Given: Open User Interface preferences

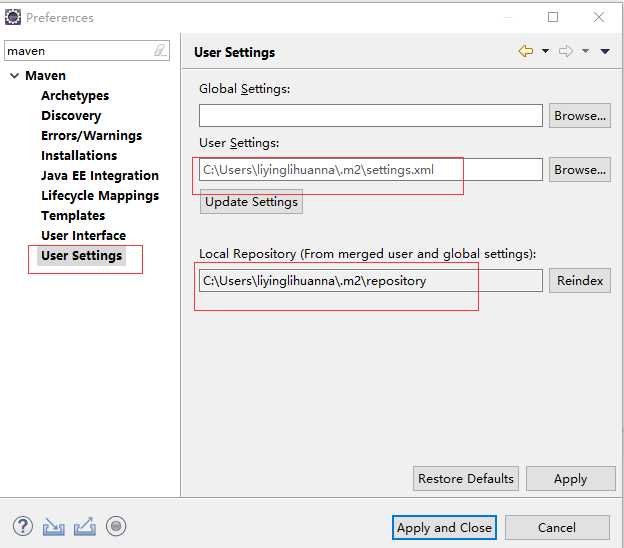Looking at the screenshot, I should tap(84, 235).
